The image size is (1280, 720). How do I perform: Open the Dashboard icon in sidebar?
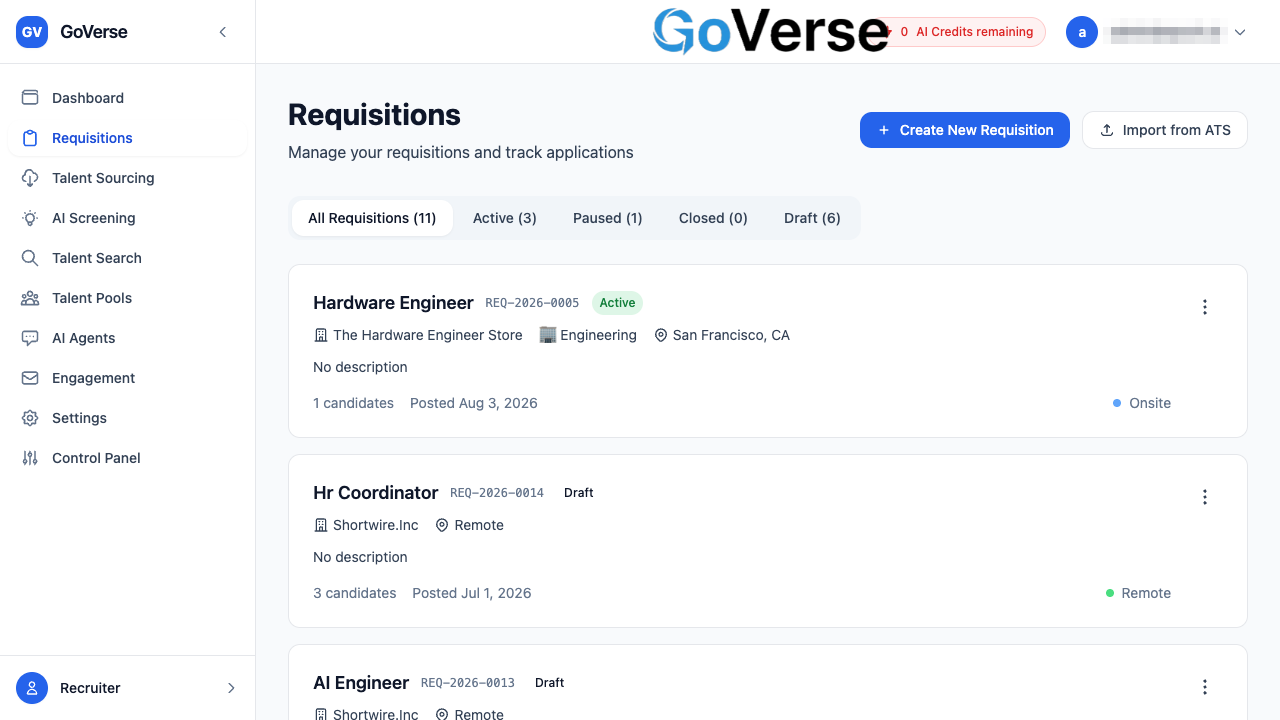(30, 98)
